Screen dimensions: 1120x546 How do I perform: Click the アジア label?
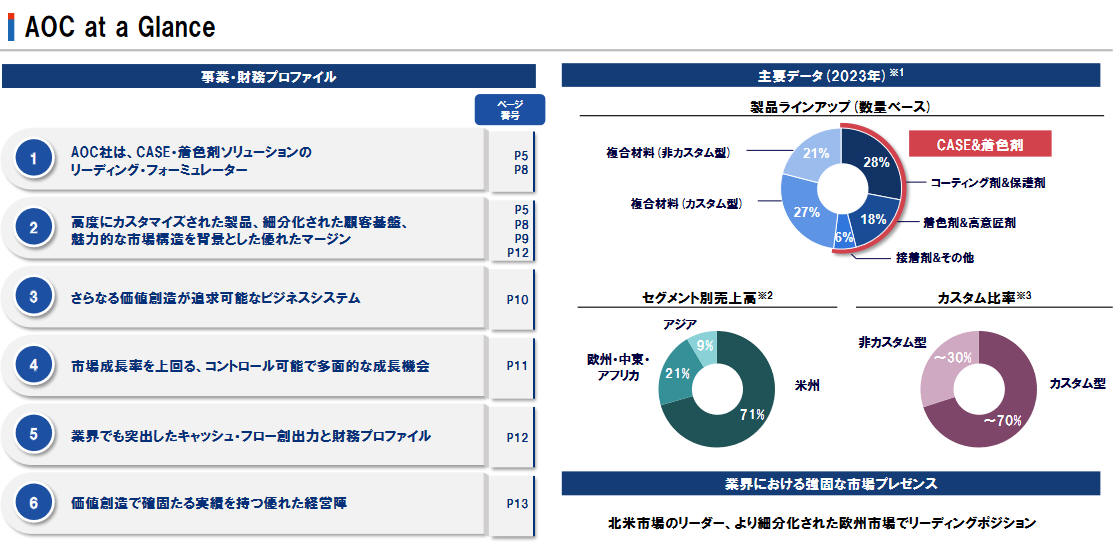(x=680, y=324)
